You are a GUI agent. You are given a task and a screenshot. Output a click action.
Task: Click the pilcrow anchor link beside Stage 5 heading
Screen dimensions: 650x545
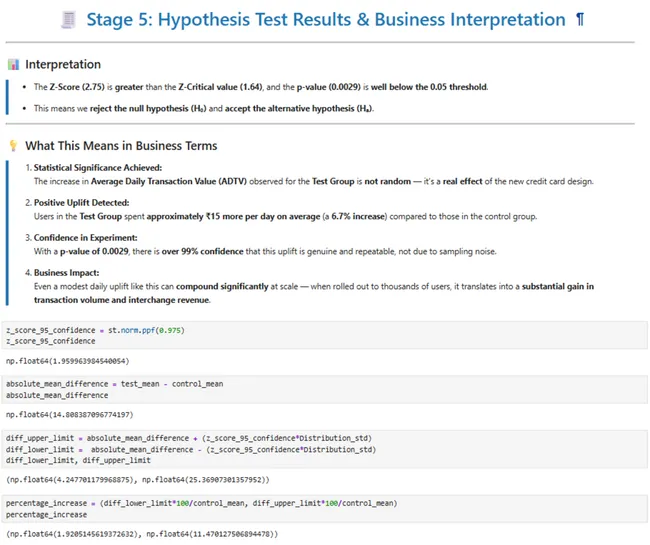click(x=580, y=19)
